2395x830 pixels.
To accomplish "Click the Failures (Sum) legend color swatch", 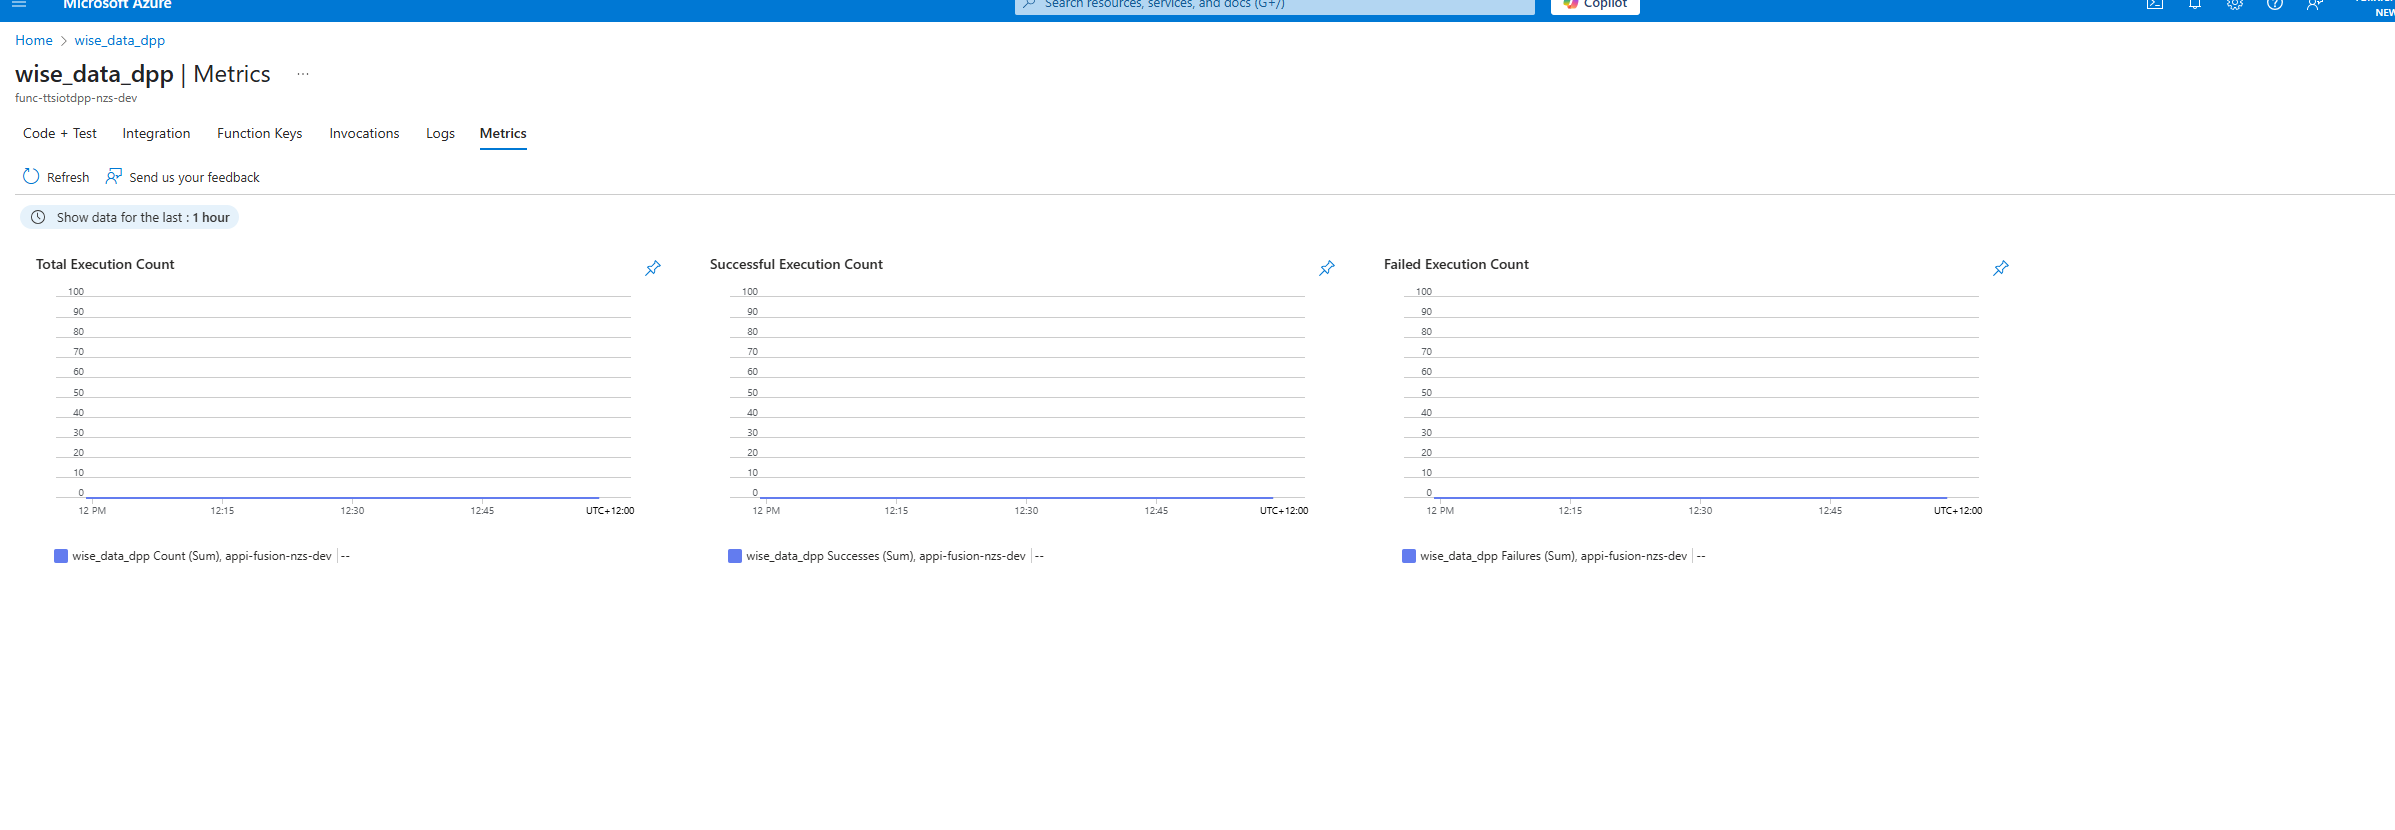I will [1409, 556].
